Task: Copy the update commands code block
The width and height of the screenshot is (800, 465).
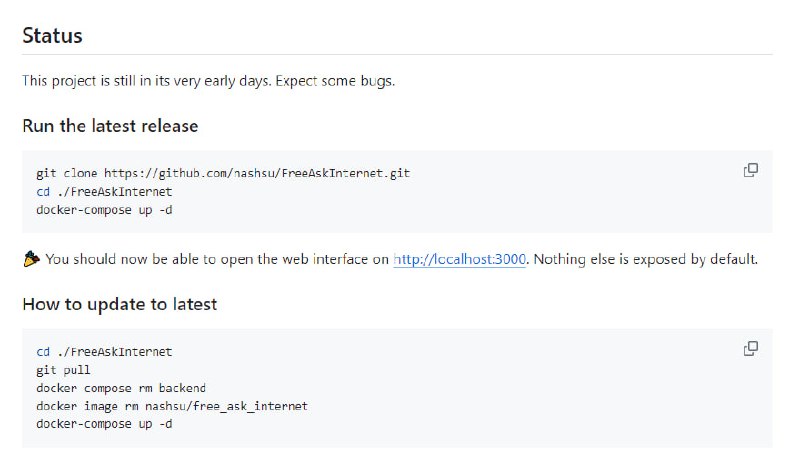Action: tap(750, 349)
